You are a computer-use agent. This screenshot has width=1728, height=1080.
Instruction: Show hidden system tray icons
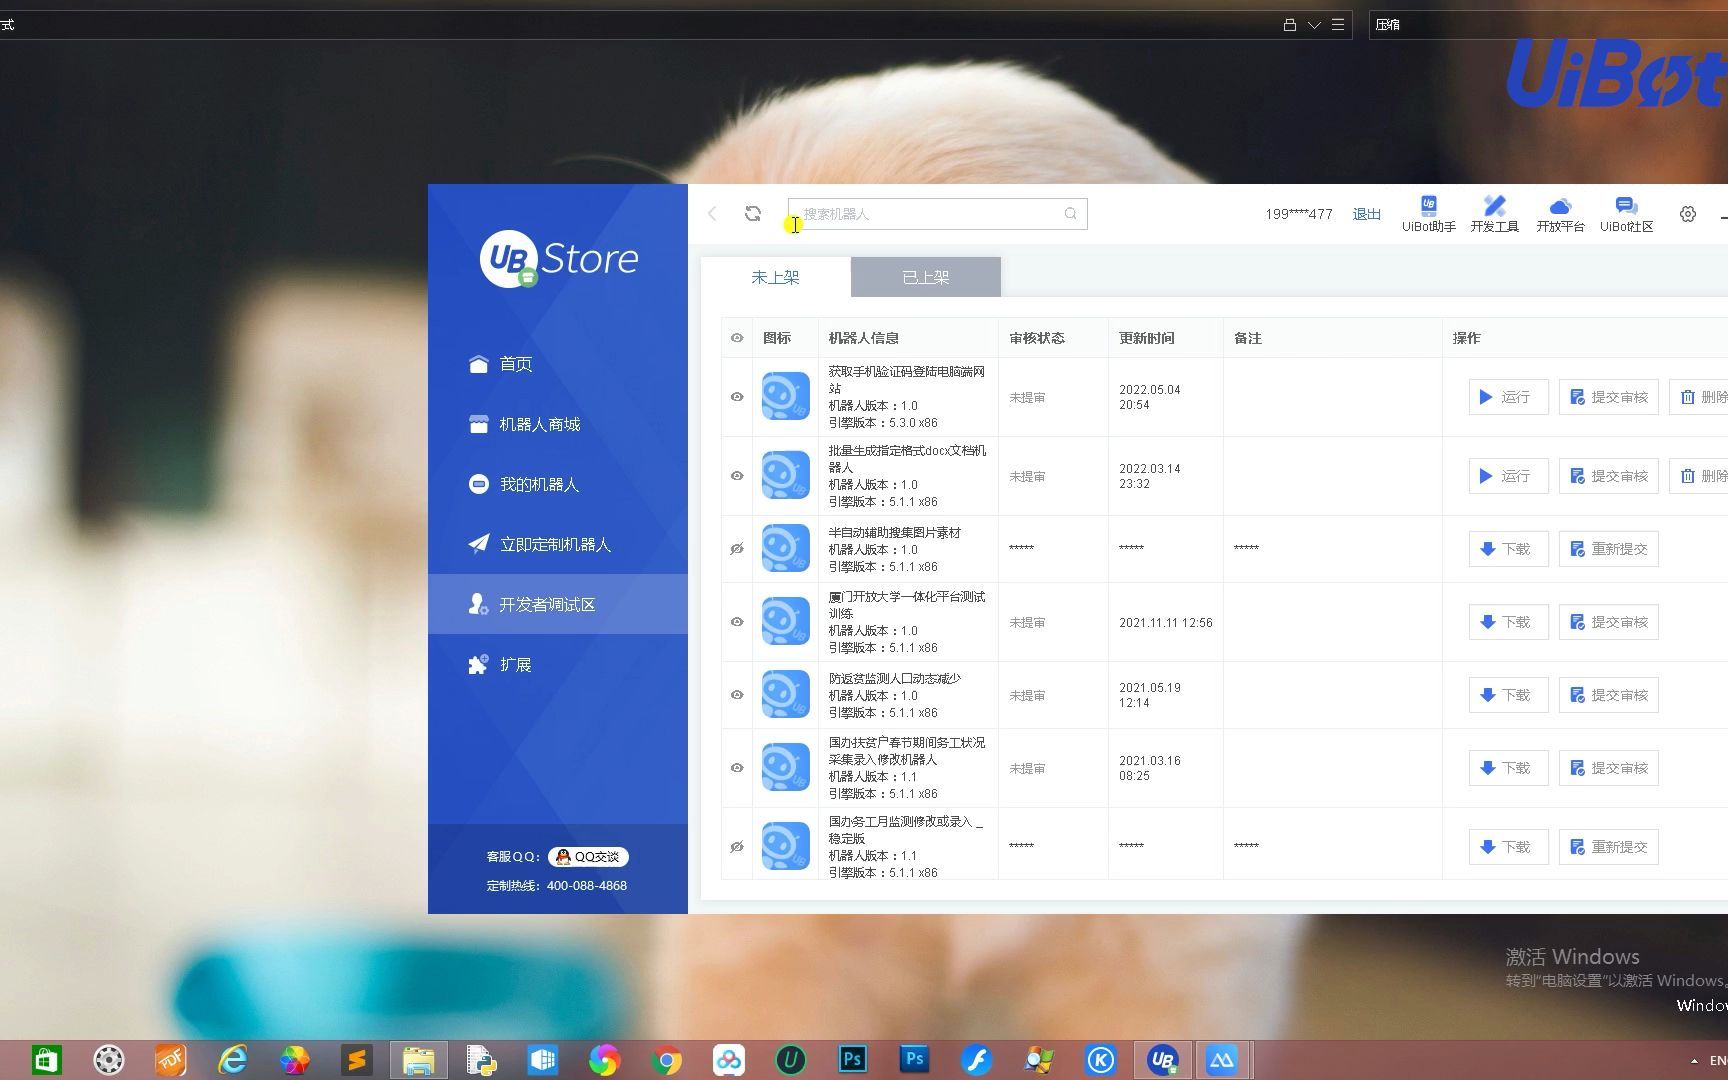(x=1694, y=1061)
